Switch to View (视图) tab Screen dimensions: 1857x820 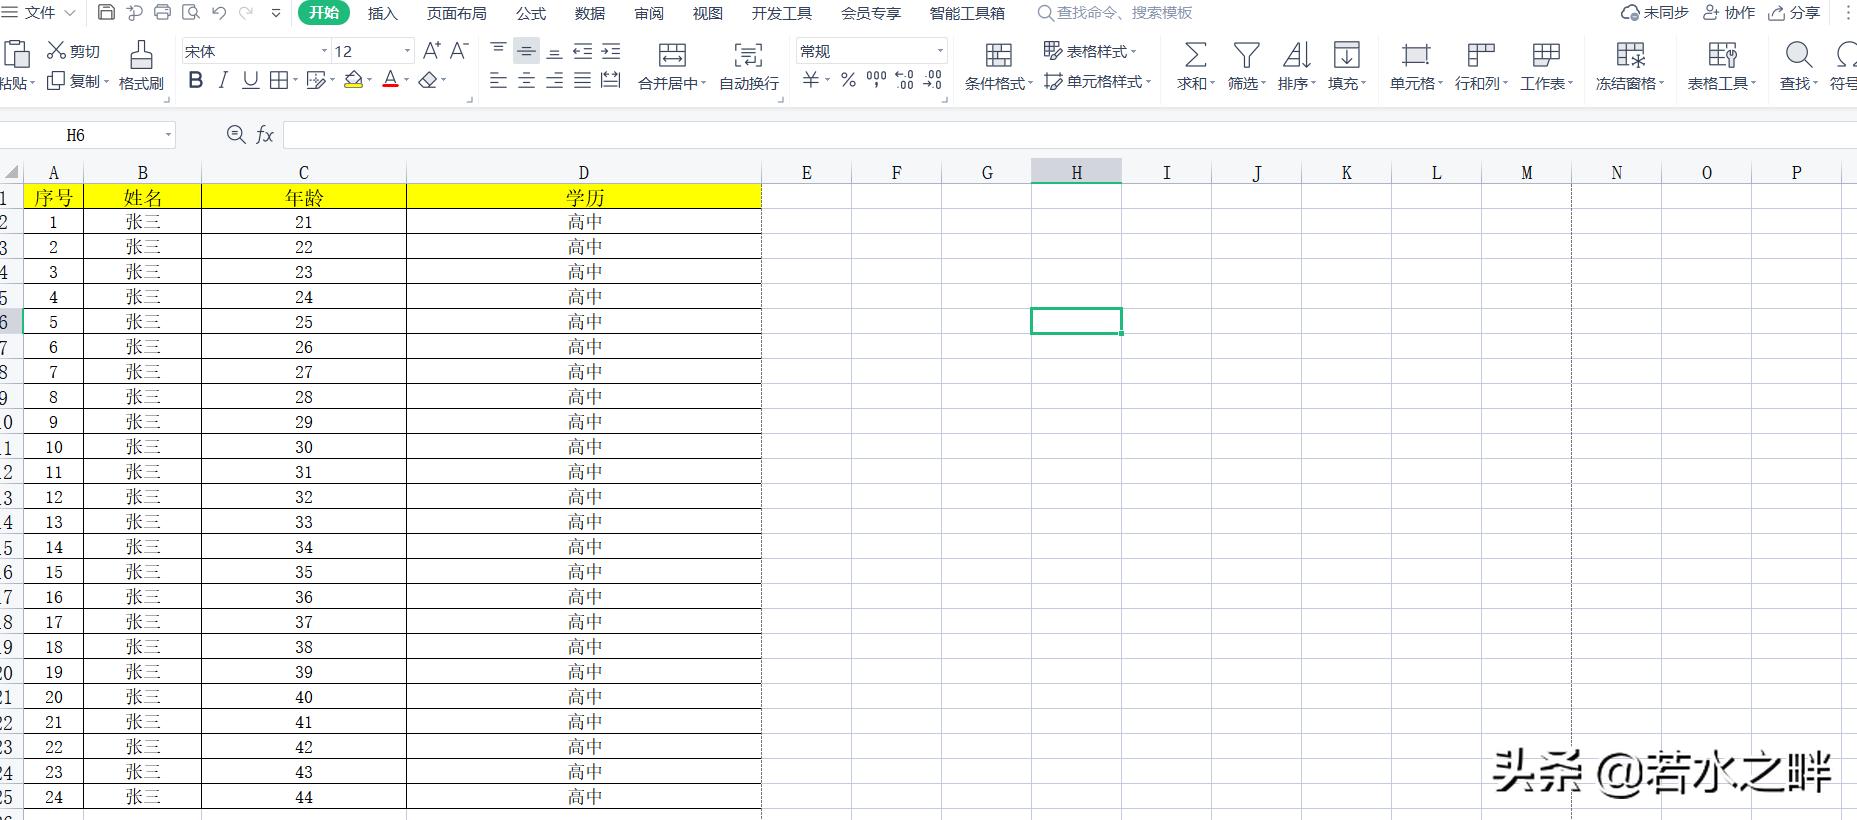tap(708, 13)
